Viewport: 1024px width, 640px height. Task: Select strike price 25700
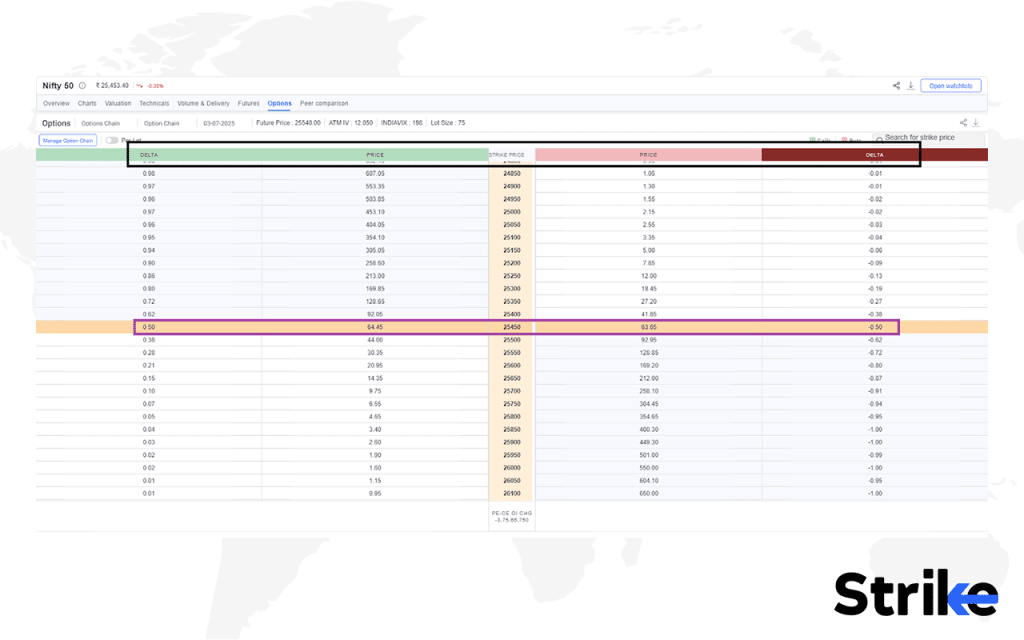click(x=512, y=391)
